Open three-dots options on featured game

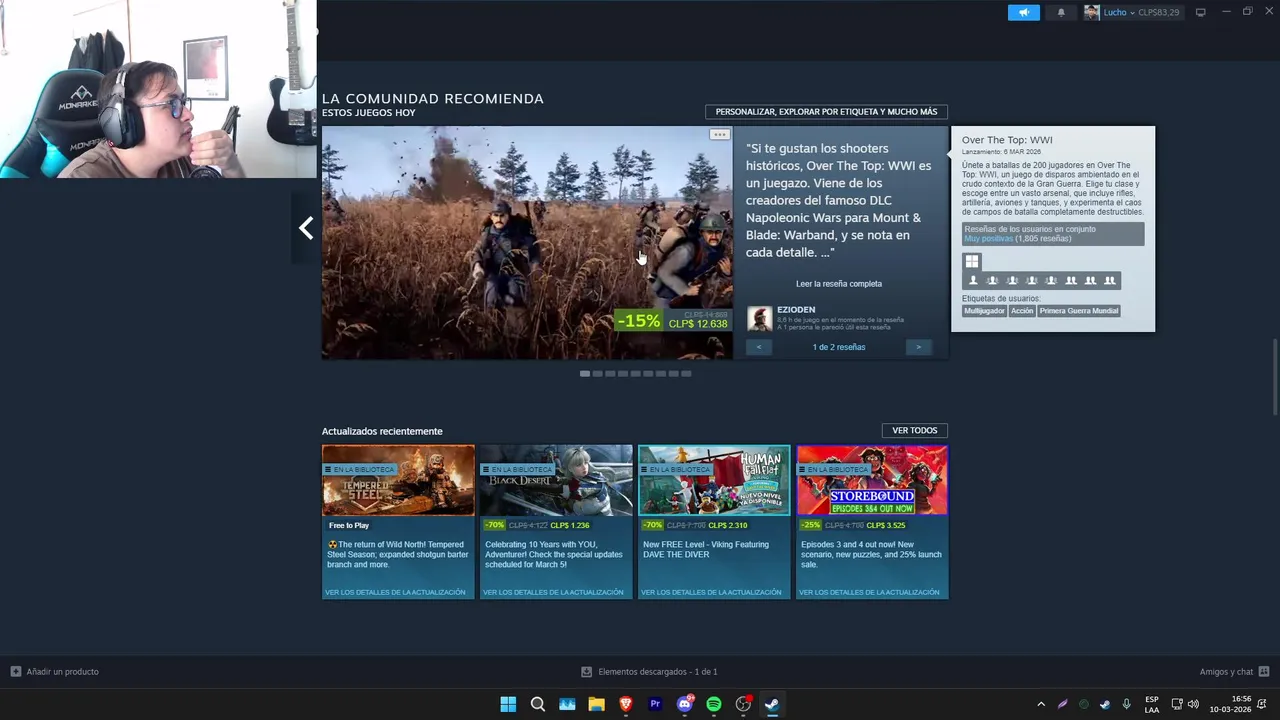point(719,134)
